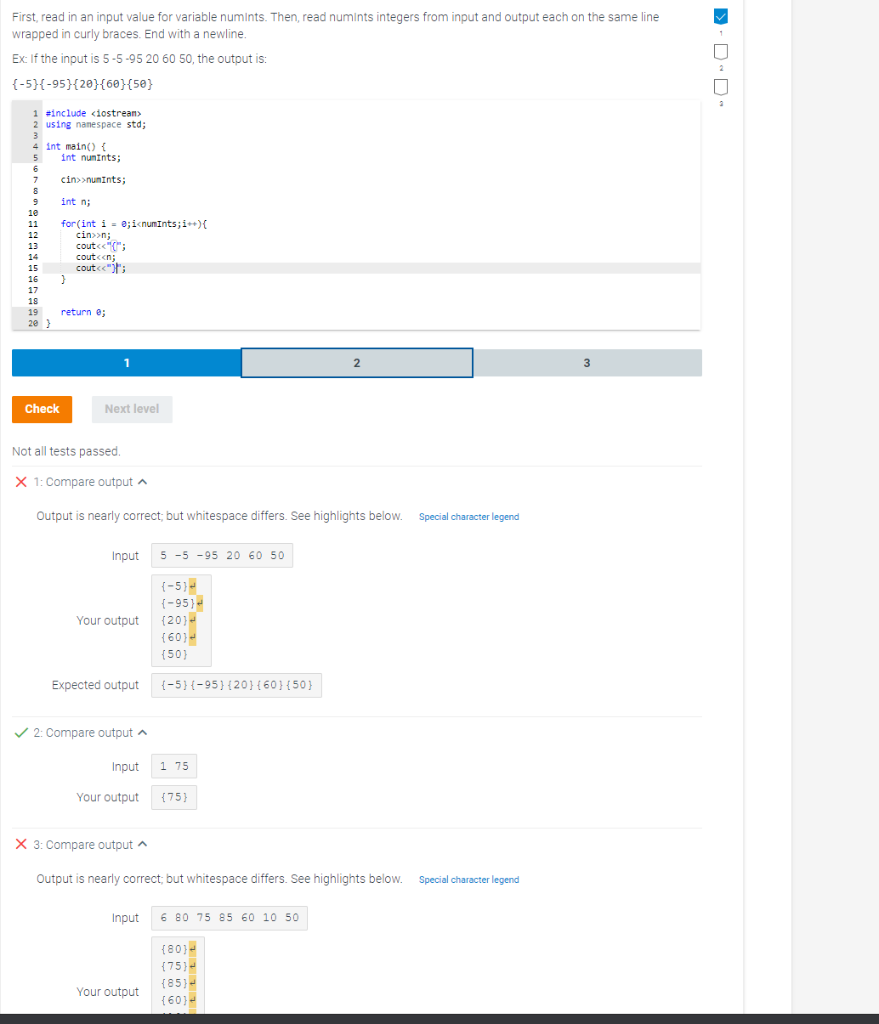Viewport: 879px width, 1024px height.
Task: Click the orange Check button
Action: pyautogui.click(x=41, y=408)
